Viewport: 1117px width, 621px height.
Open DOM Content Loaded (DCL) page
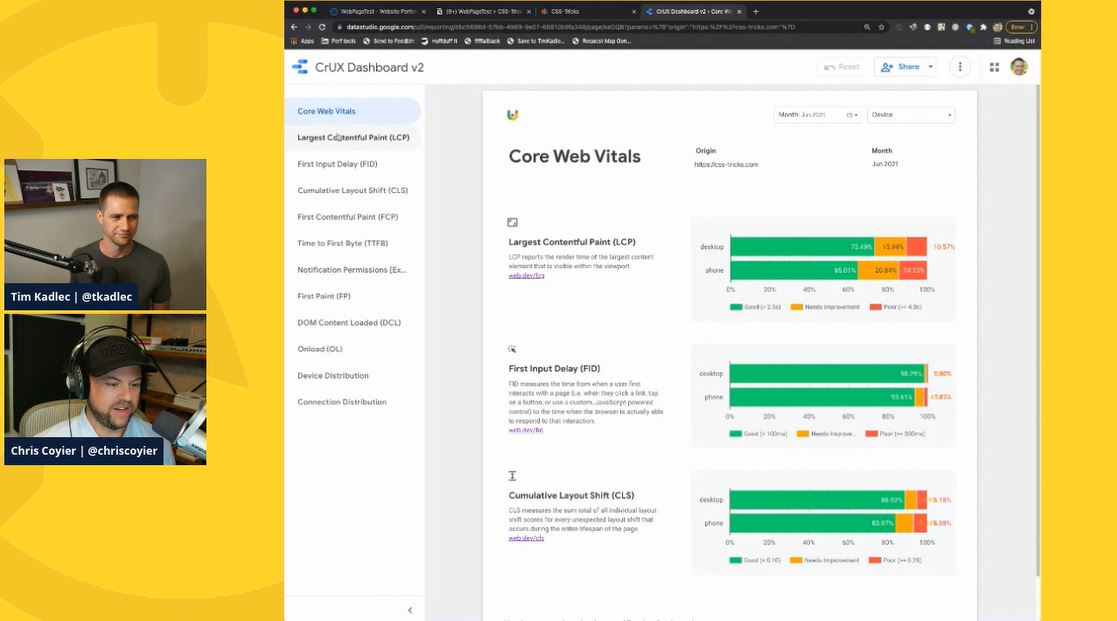click(x=353, y=323)
